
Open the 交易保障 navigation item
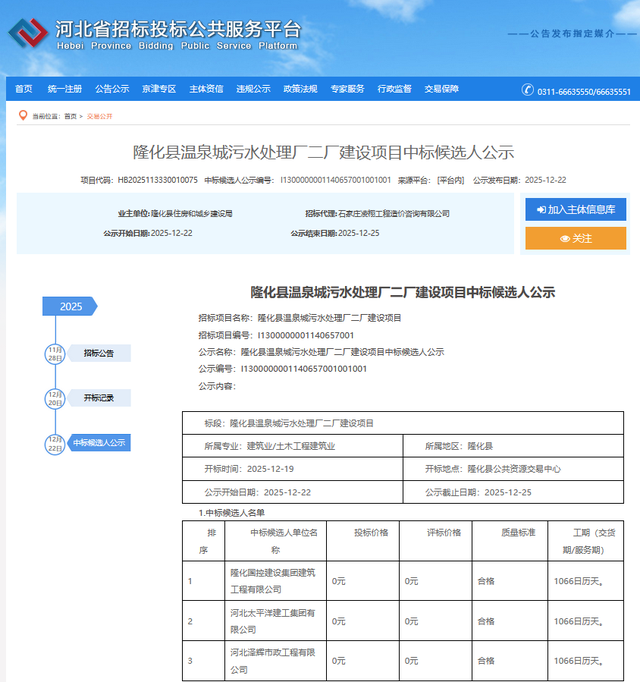pos(442,89)
